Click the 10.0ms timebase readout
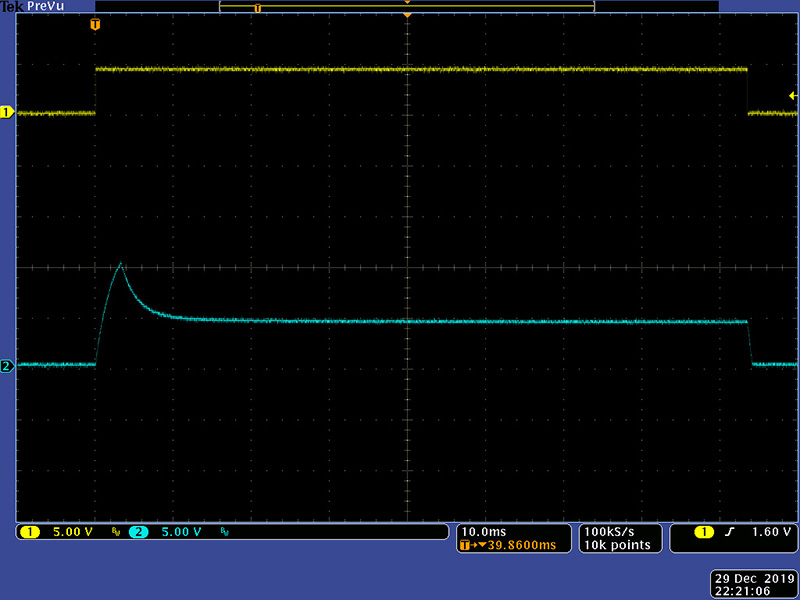The width and height of the screenshot is (800, 600). tap(482, 531)
